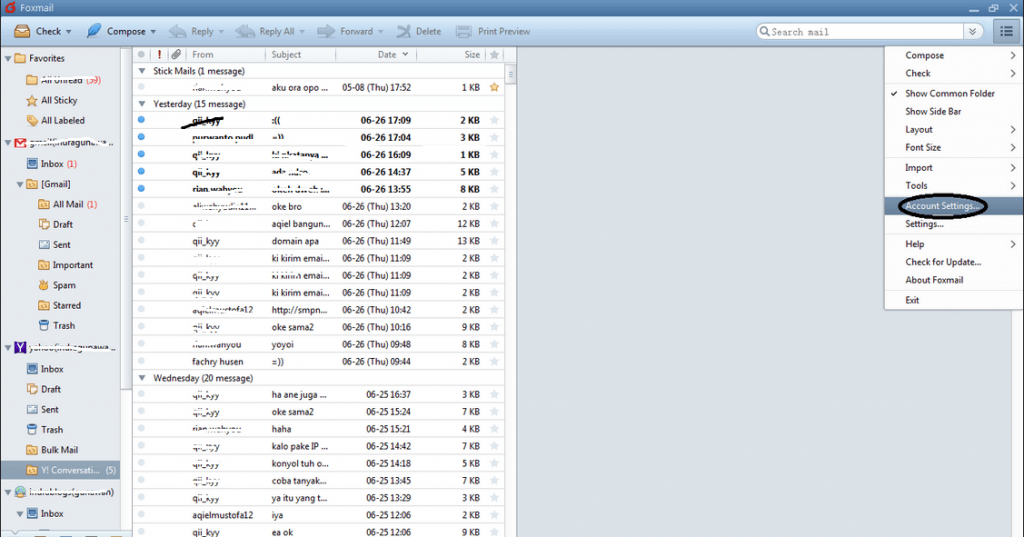Open the All Labeled tag folder
The height and width of the screenshot is (537, 1024).
(x=31, y=121)
